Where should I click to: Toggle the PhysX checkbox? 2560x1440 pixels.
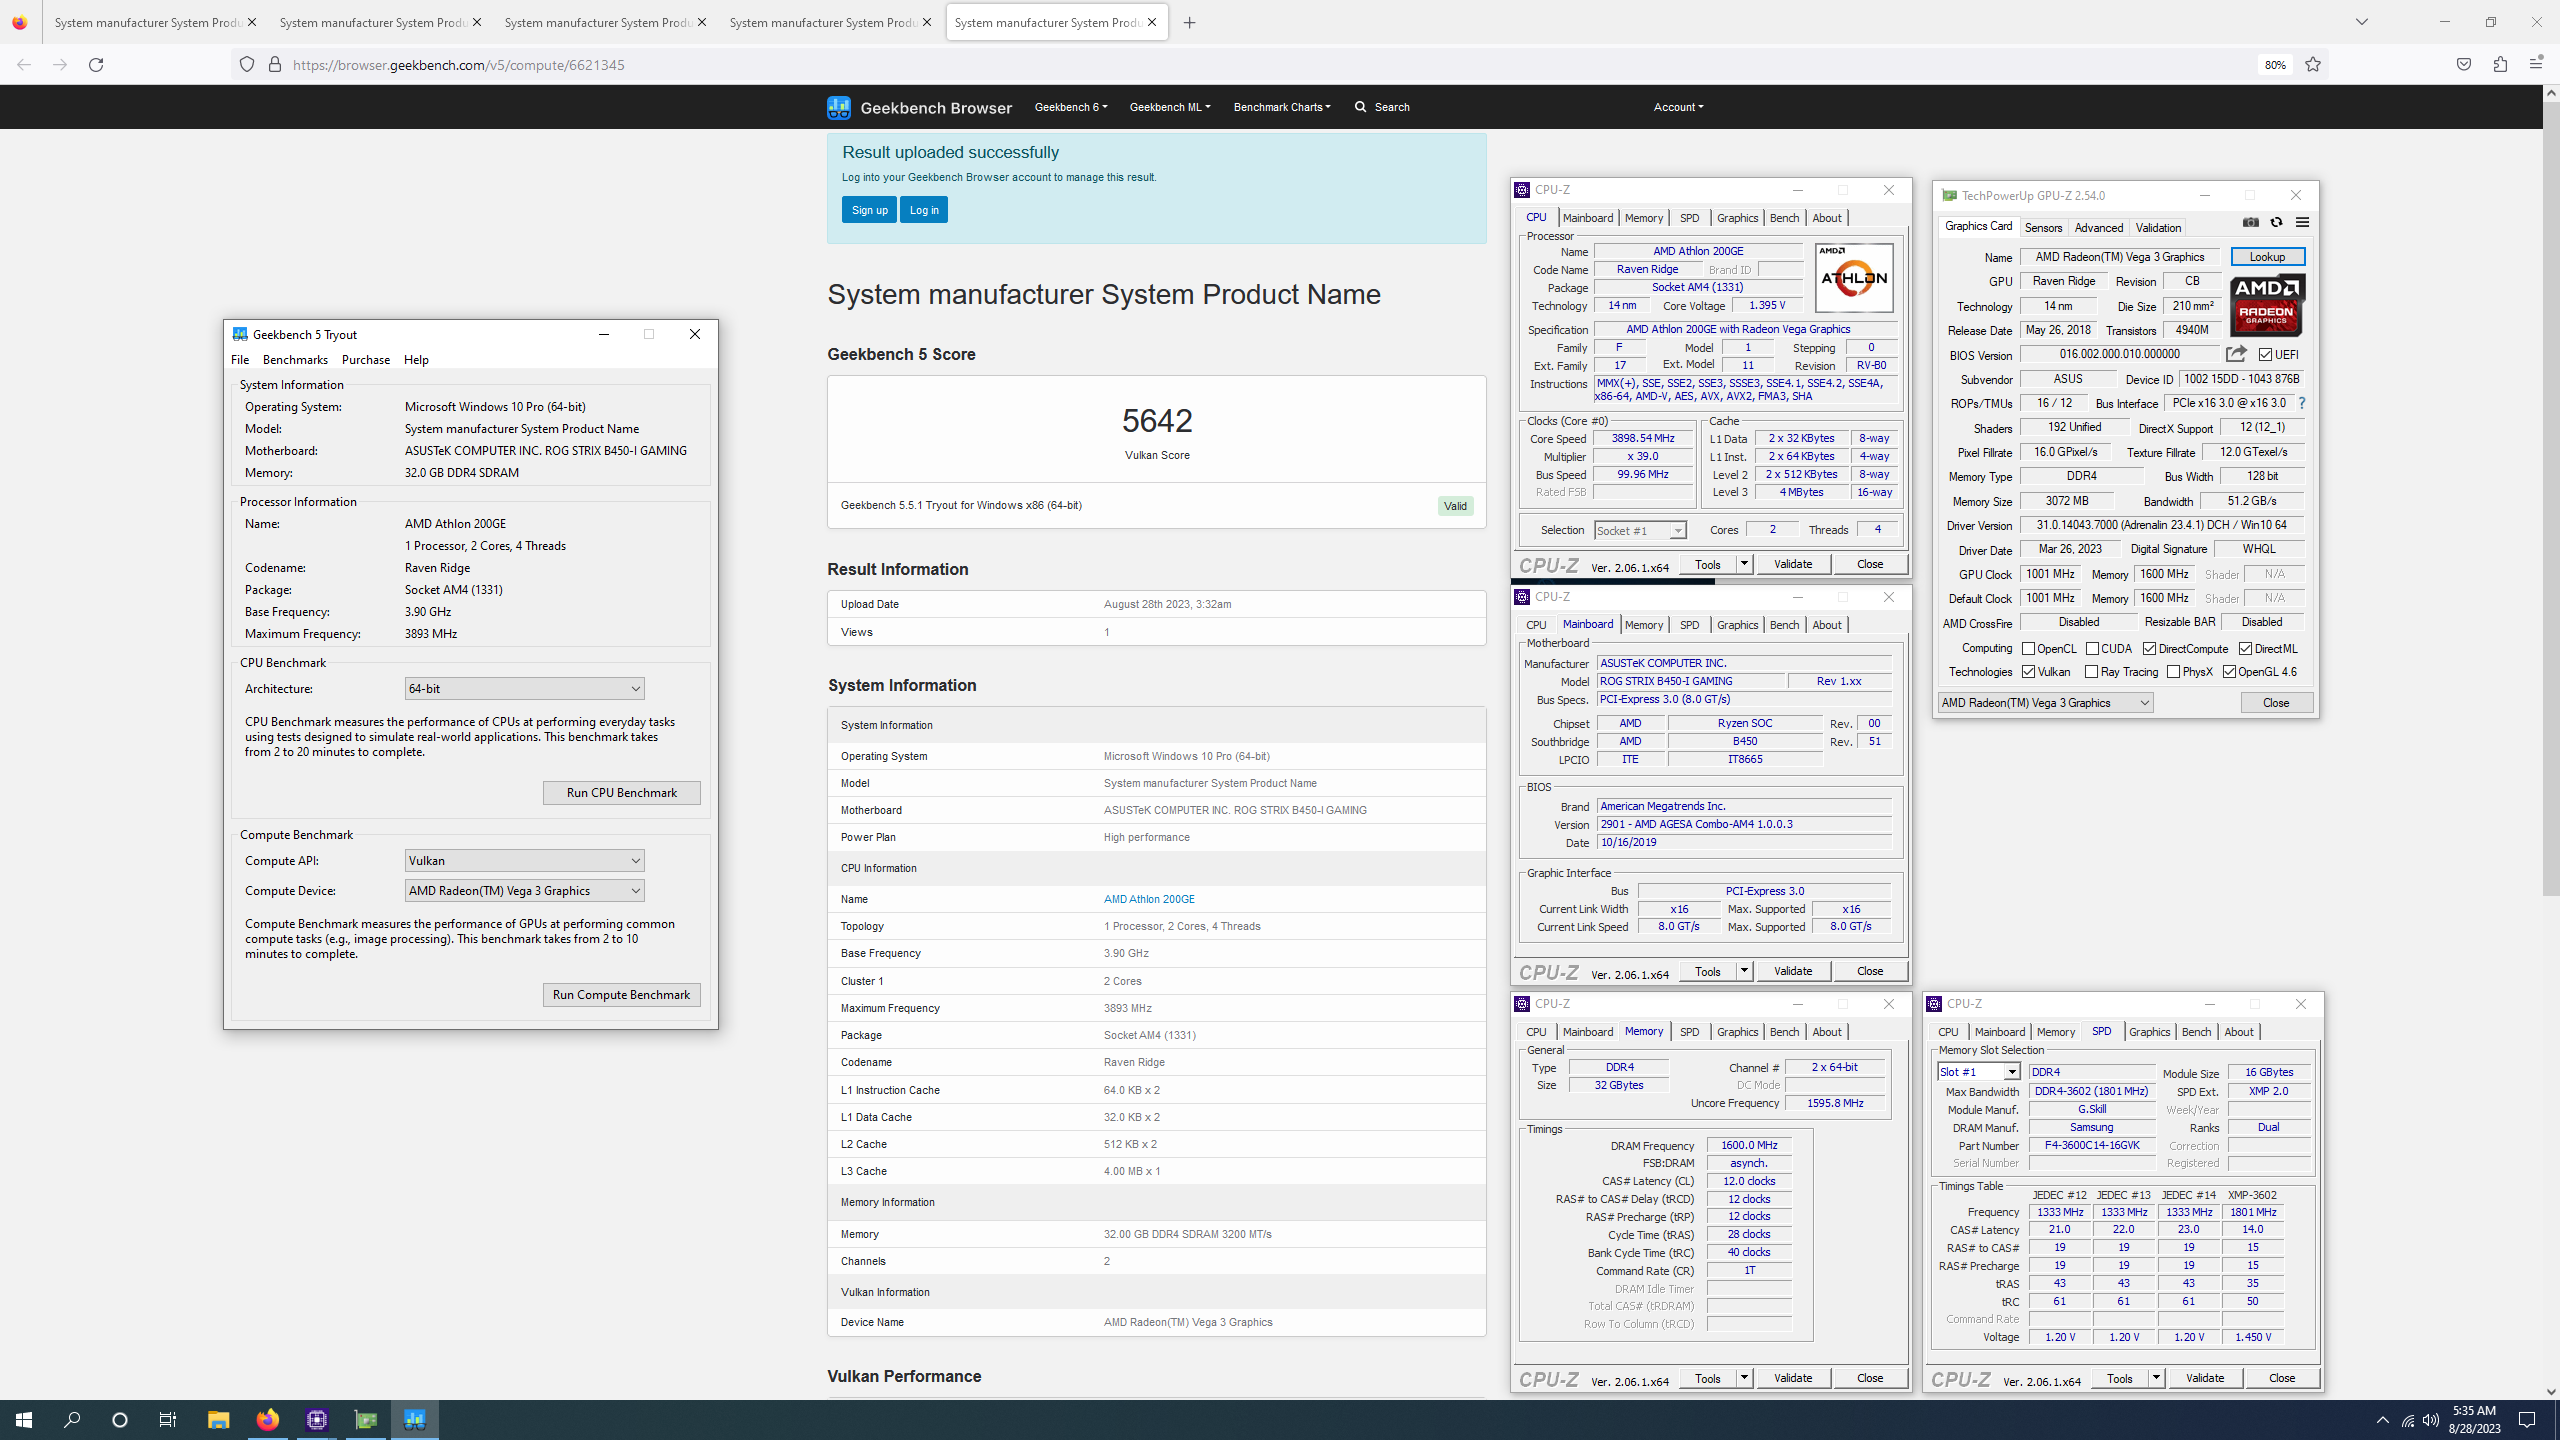pyautogui.click(x=2173, y=672)
